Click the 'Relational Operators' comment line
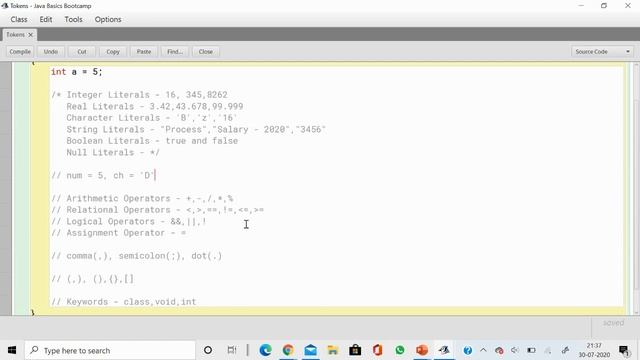Image resolution: width=640 pixels, height=360 pixels. click(158, 210)
